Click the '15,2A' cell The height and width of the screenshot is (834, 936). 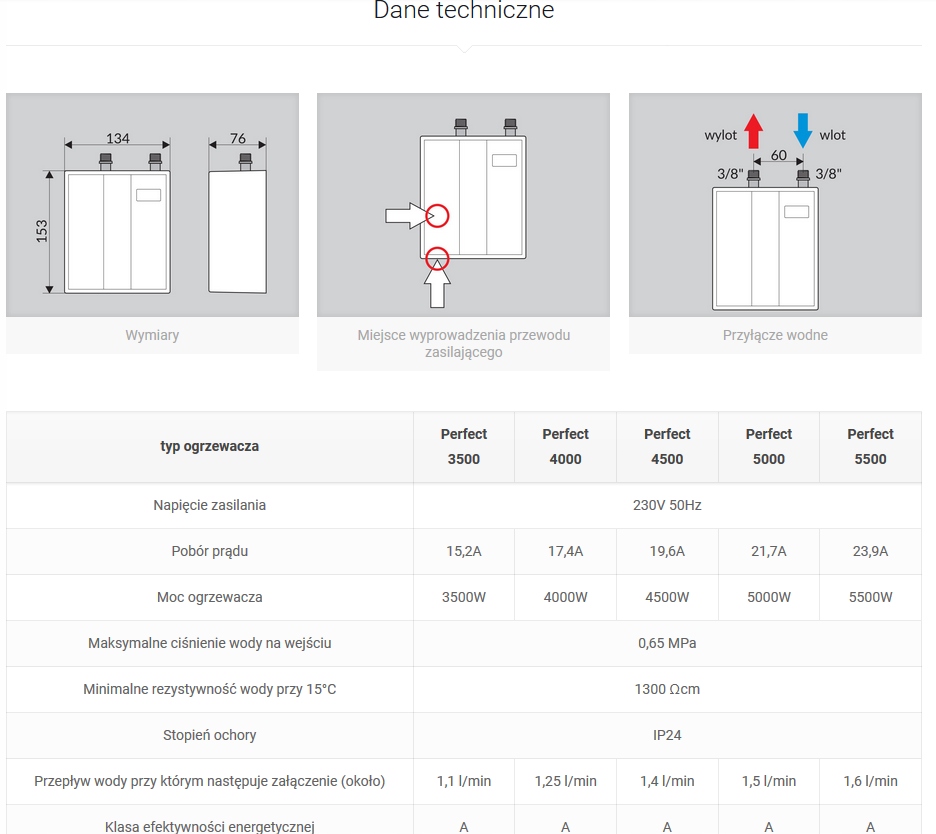464,551
